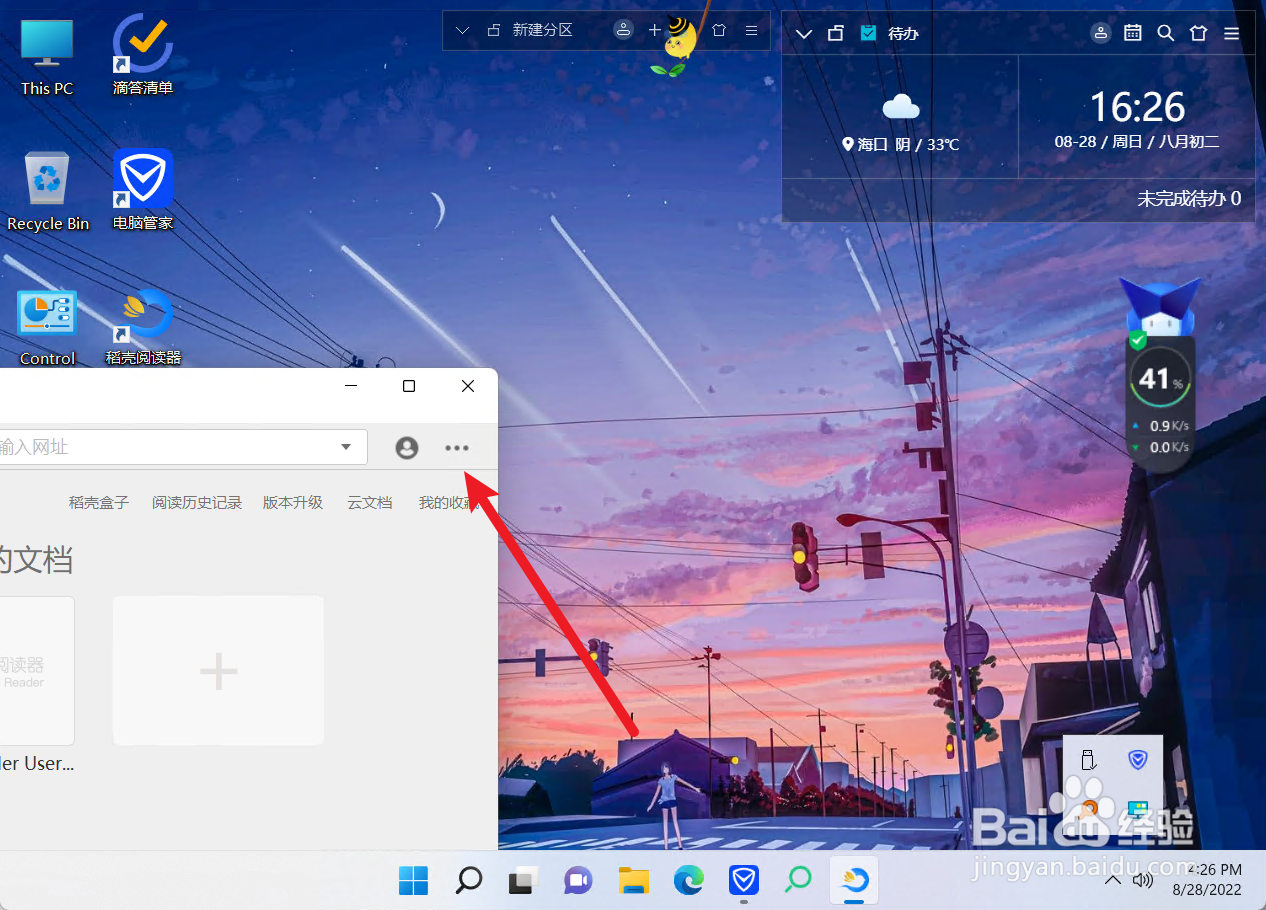Open the volume speaker tray icon

click(x=1143, y=880)
